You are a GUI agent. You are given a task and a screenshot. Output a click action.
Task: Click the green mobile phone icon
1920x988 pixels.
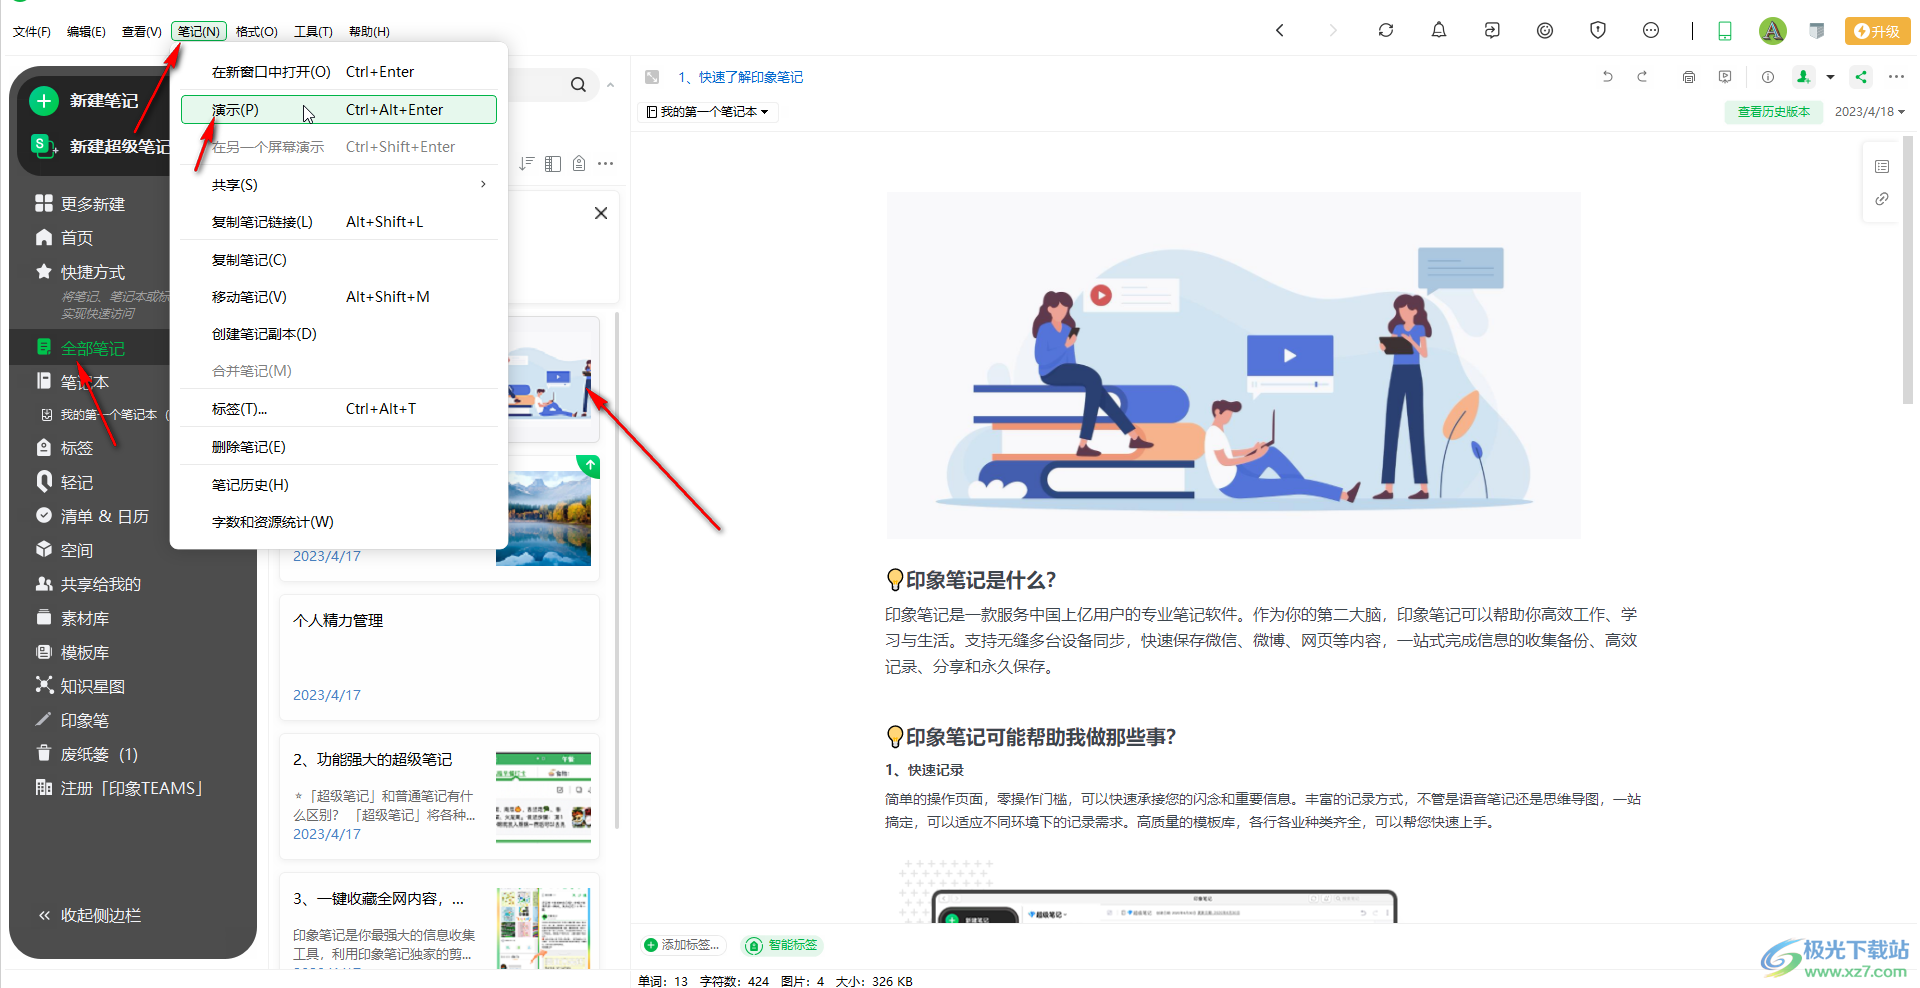[x=1724, y=31]
